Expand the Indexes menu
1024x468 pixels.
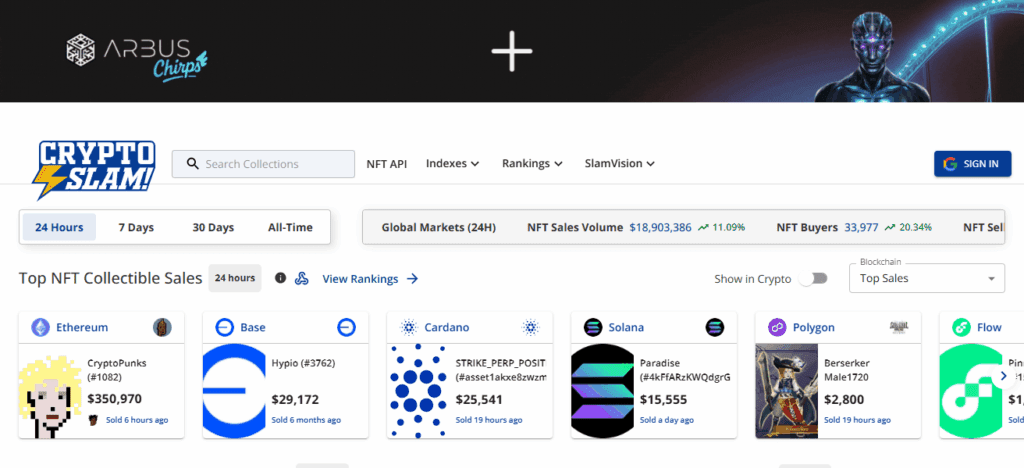[x=453, y=164]
